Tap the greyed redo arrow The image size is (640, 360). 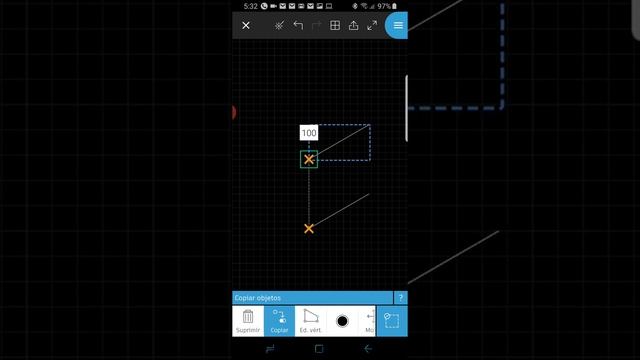pyautogui.click(x=316, y=25)
